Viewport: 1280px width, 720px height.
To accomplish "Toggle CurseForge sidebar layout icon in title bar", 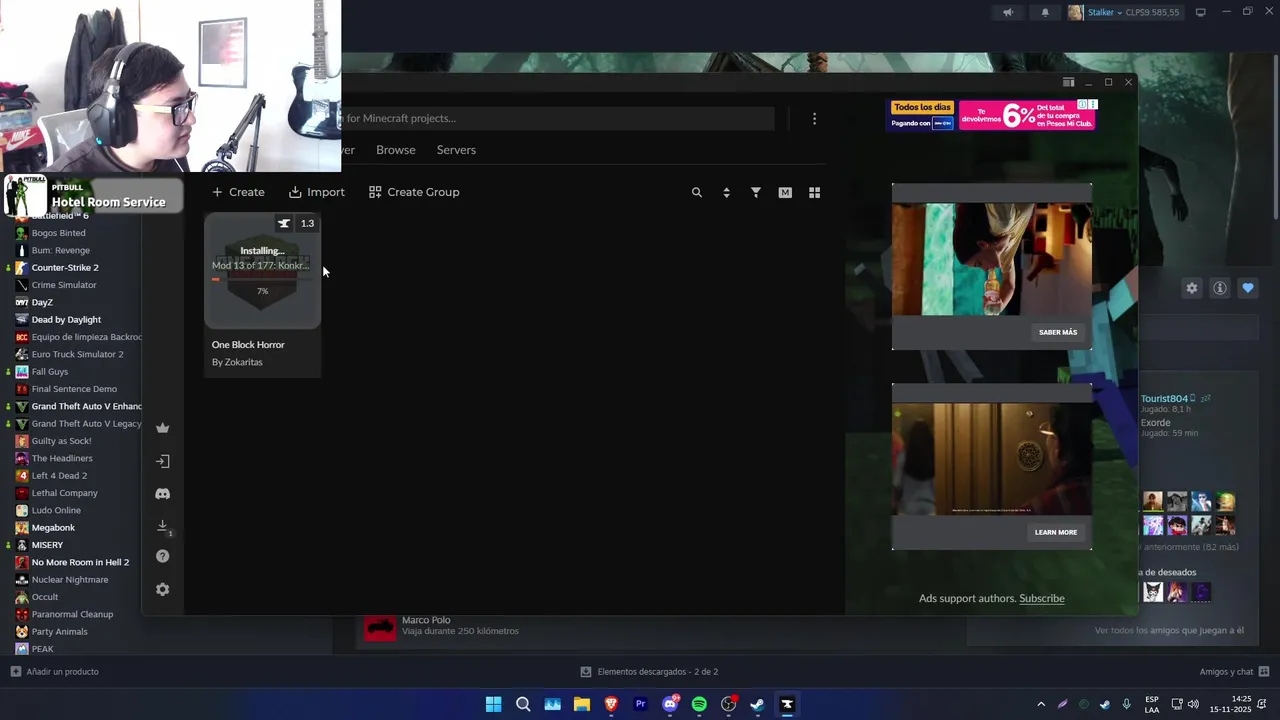I will point(1068,82).
